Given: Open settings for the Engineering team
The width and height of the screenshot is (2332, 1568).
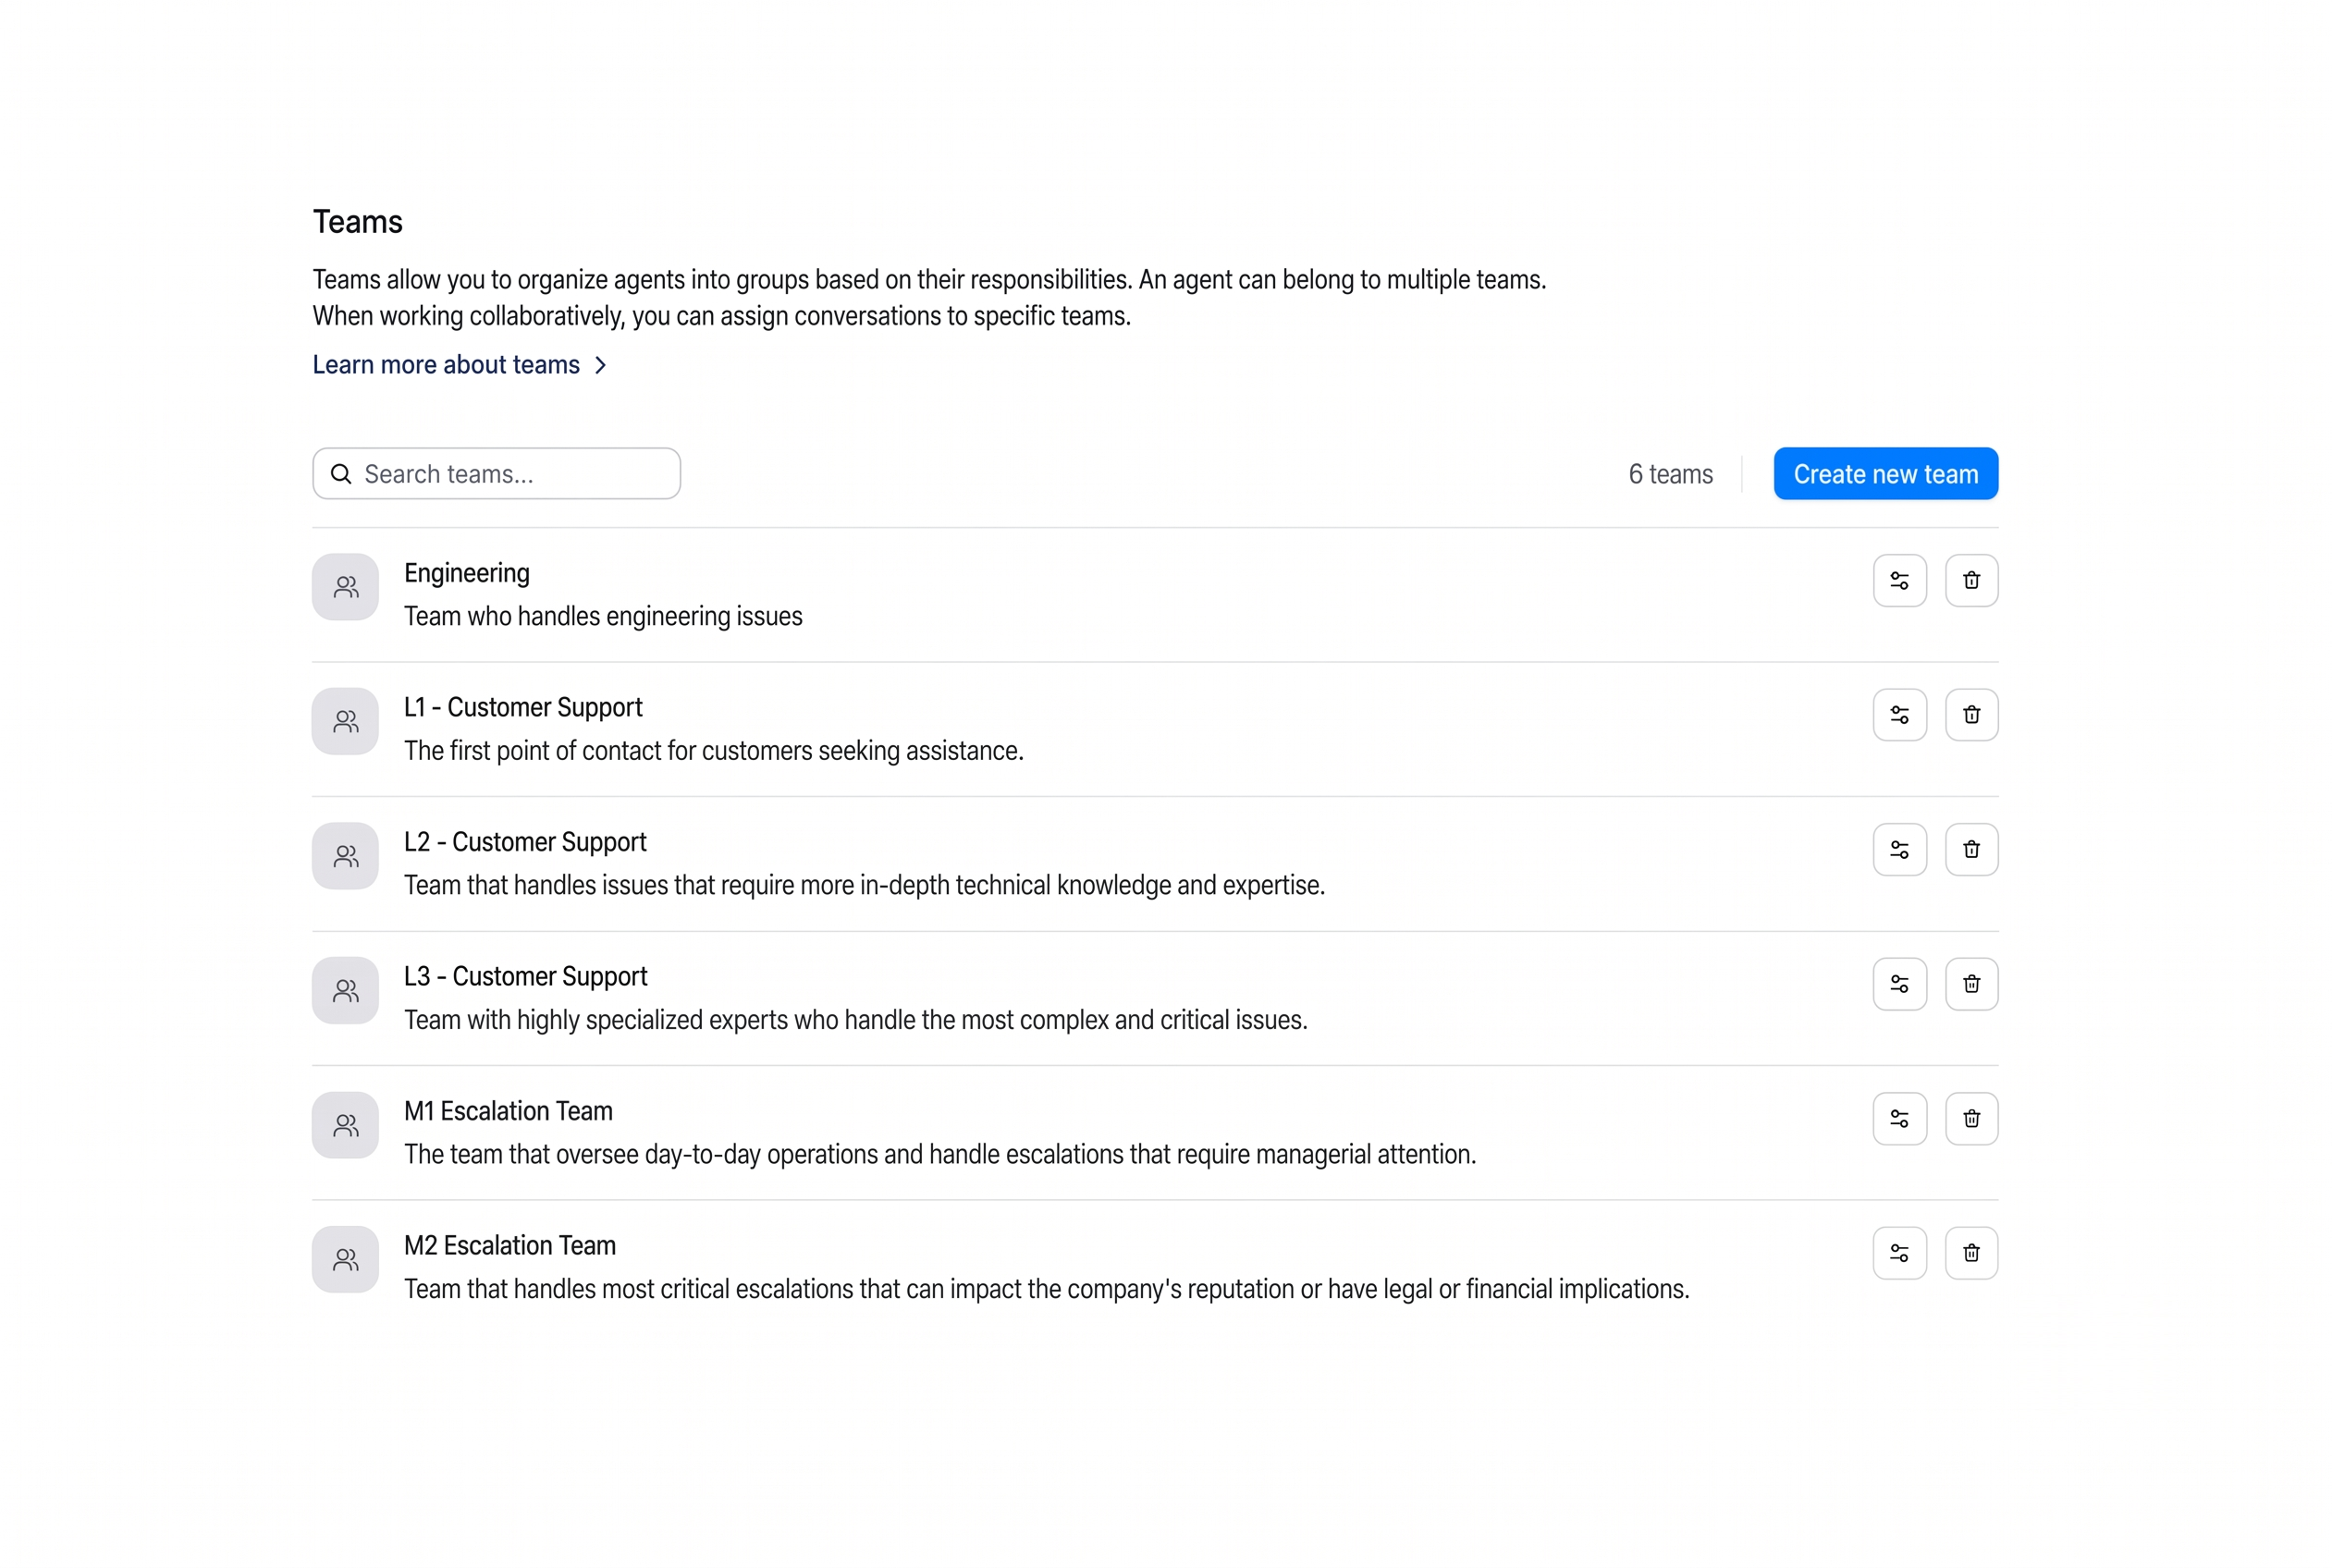Looking at the screenshot, I should (x=1899, y=580).
